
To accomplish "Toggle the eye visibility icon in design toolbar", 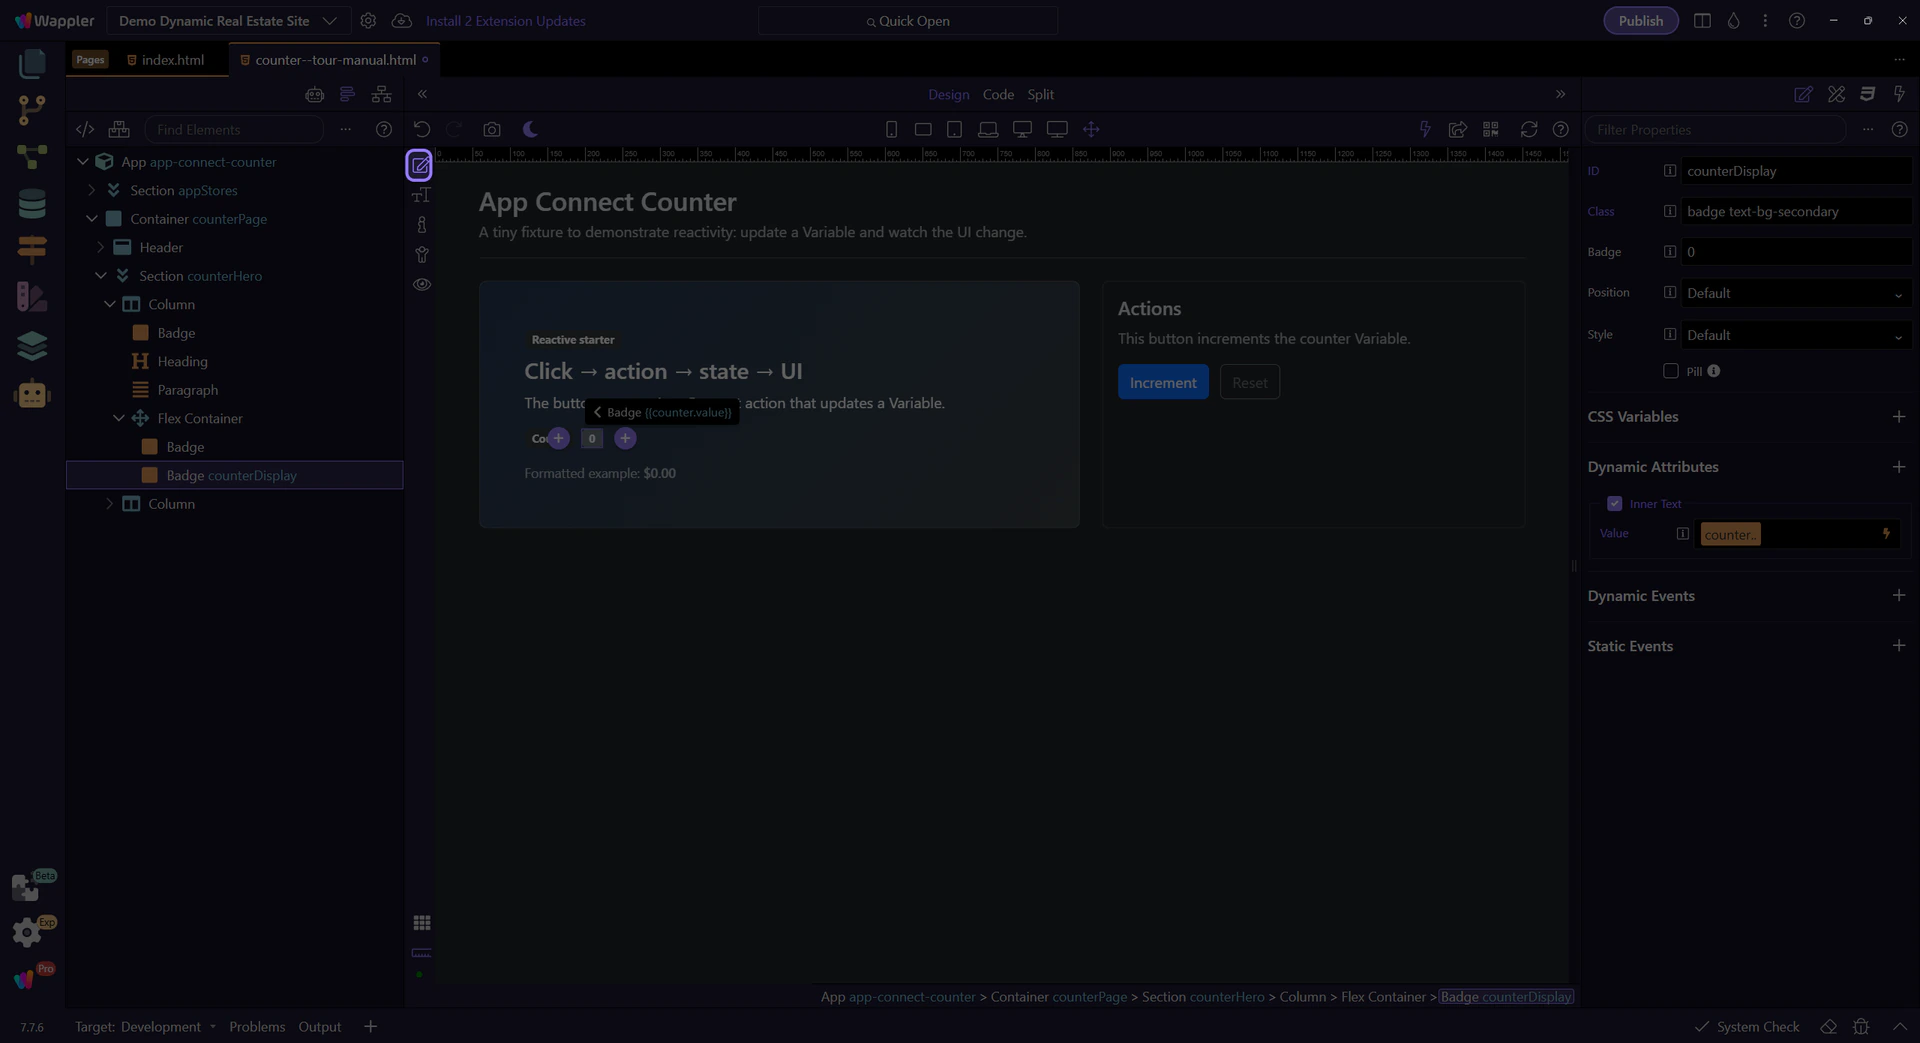I will tap(422, 285).
